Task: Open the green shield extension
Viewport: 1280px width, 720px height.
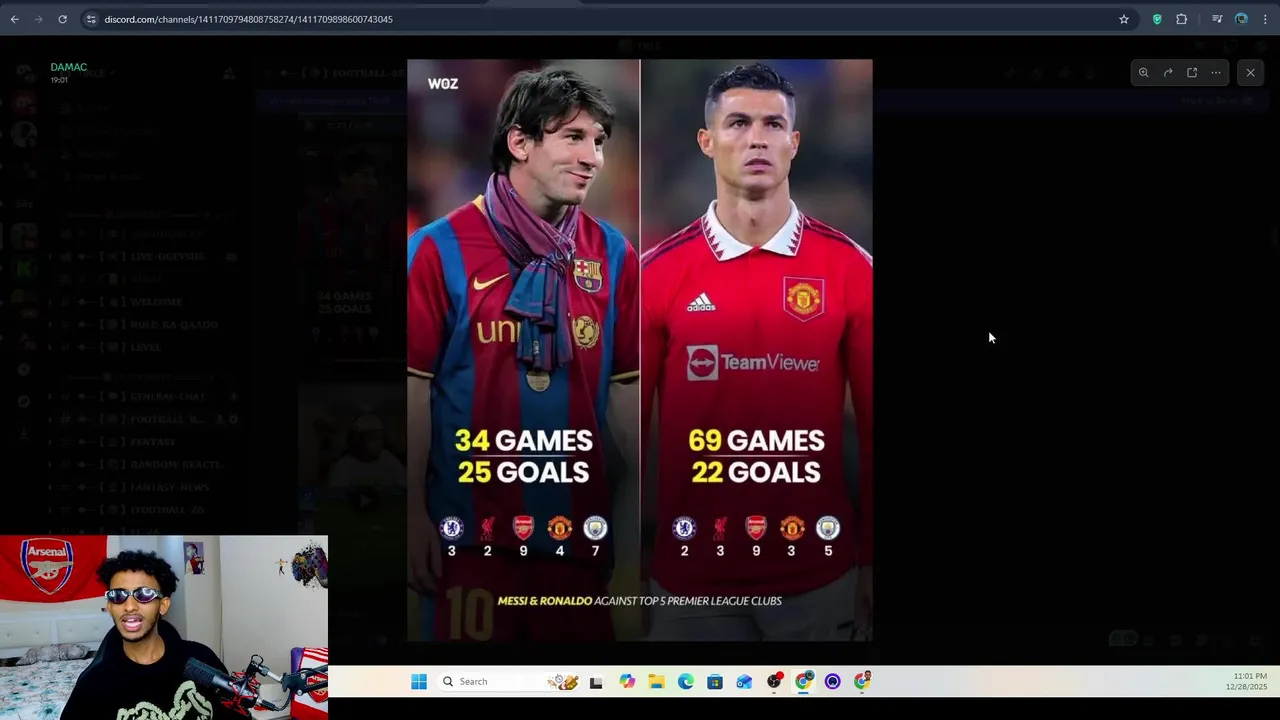Action: 1157,19
